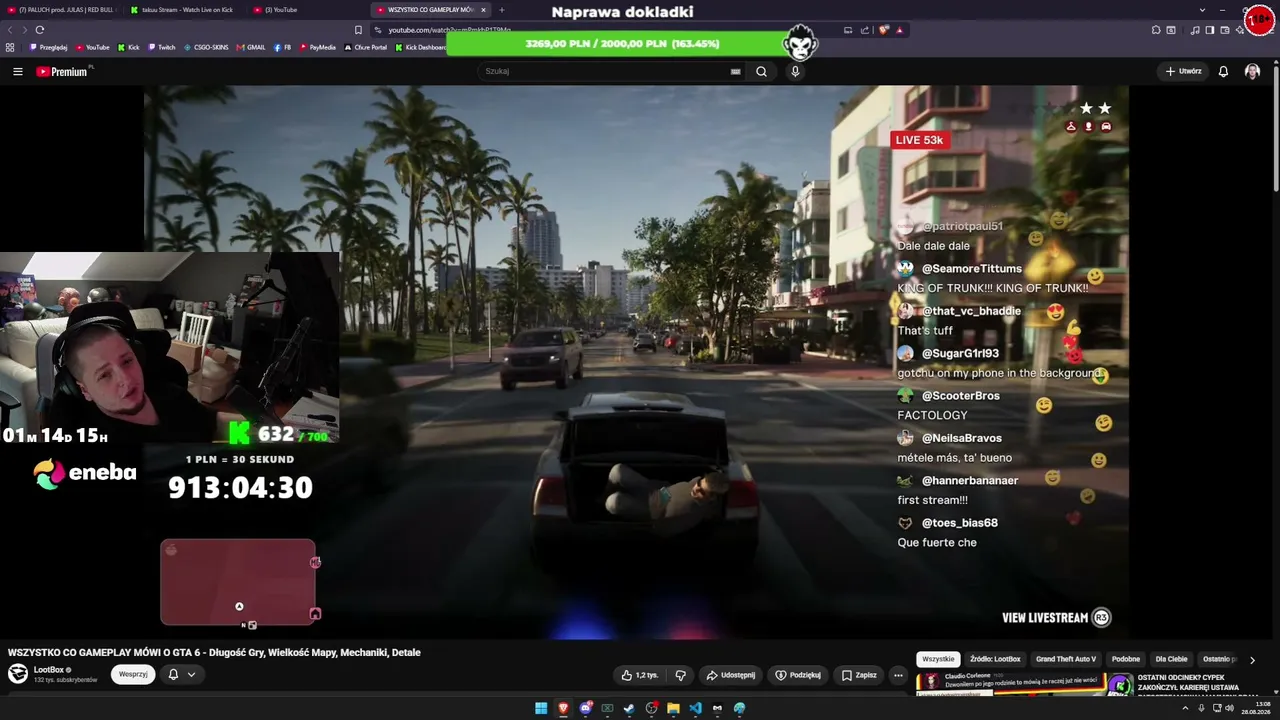Open Brave Rewards triangle icon

(x=899, y=30)
